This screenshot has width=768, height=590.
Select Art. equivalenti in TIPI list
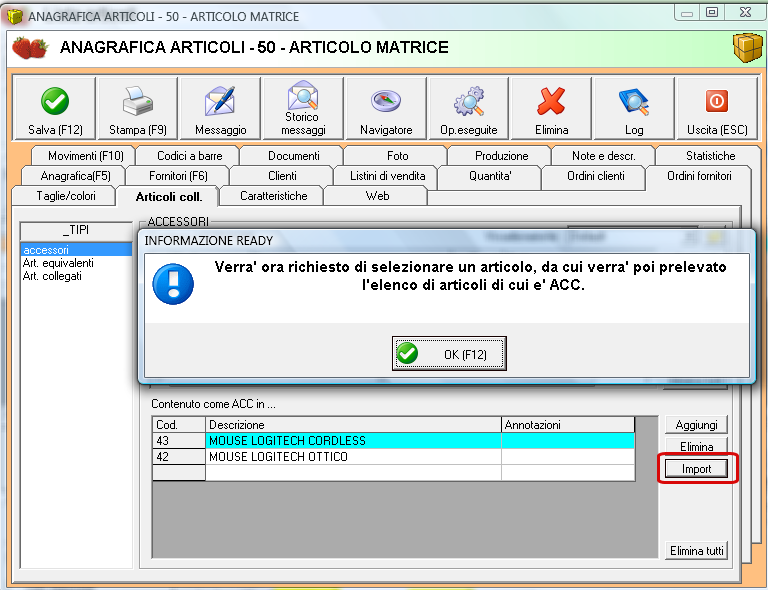[76, 263]
